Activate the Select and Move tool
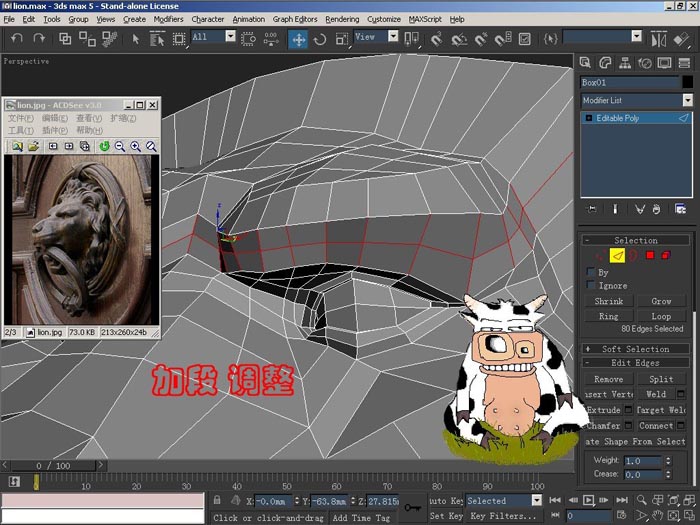 [x=298, y=39]
